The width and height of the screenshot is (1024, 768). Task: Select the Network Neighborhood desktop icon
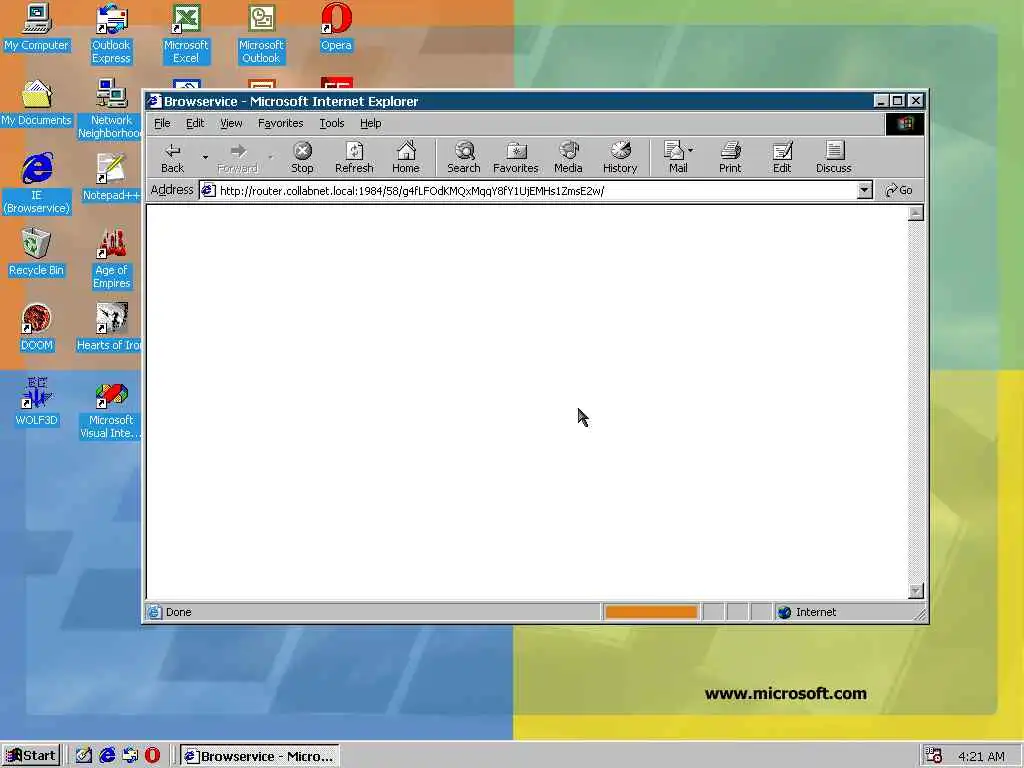110,109
